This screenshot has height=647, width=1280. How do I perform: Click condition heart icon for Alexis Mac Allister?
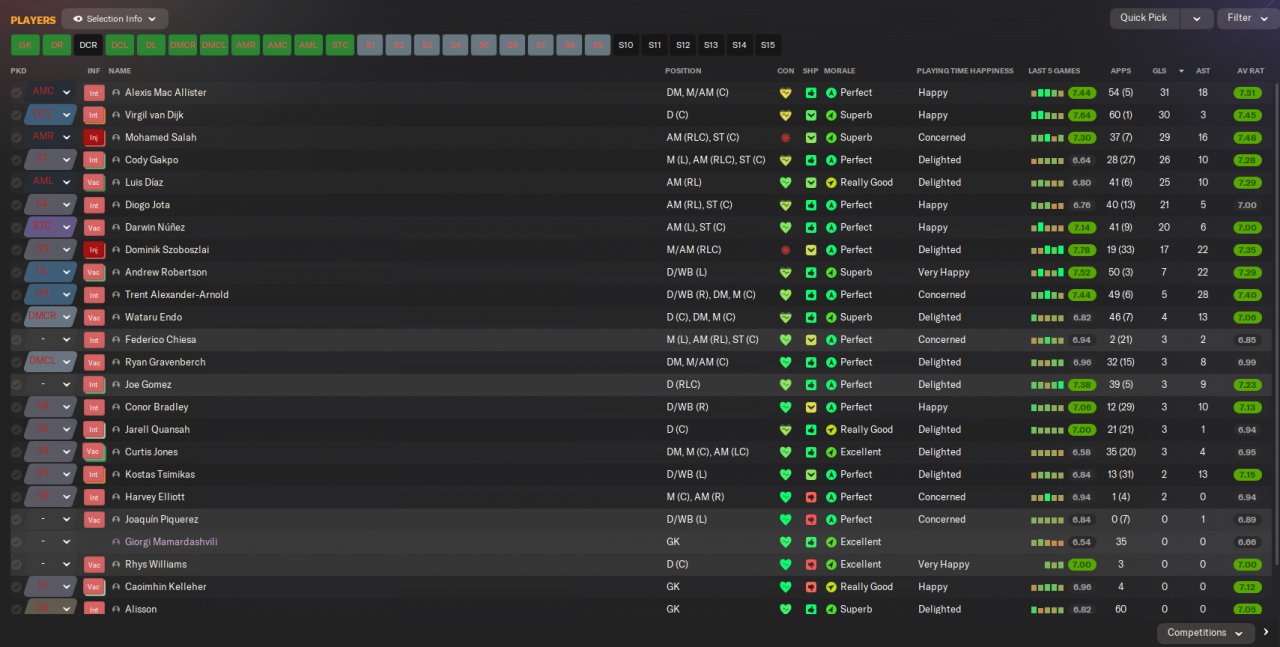785,93
